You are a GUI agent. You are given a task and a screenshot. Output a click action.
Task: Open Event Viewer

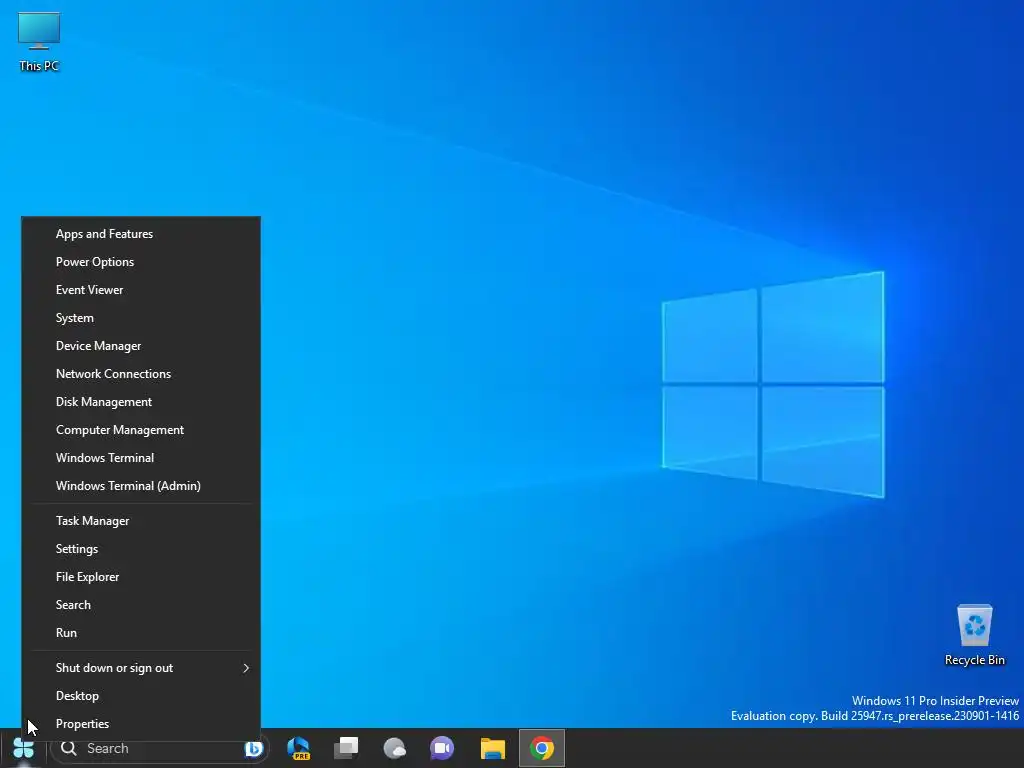141,290
